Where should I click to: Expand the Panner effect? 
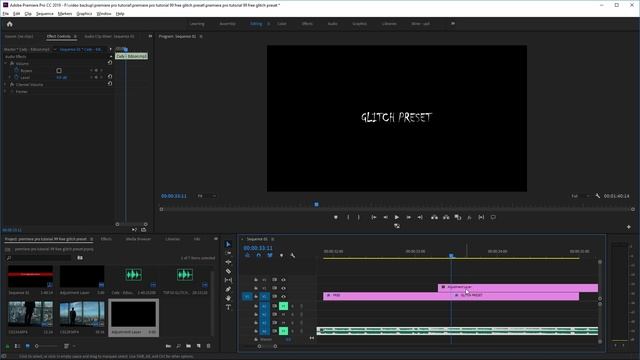point(5,91)
